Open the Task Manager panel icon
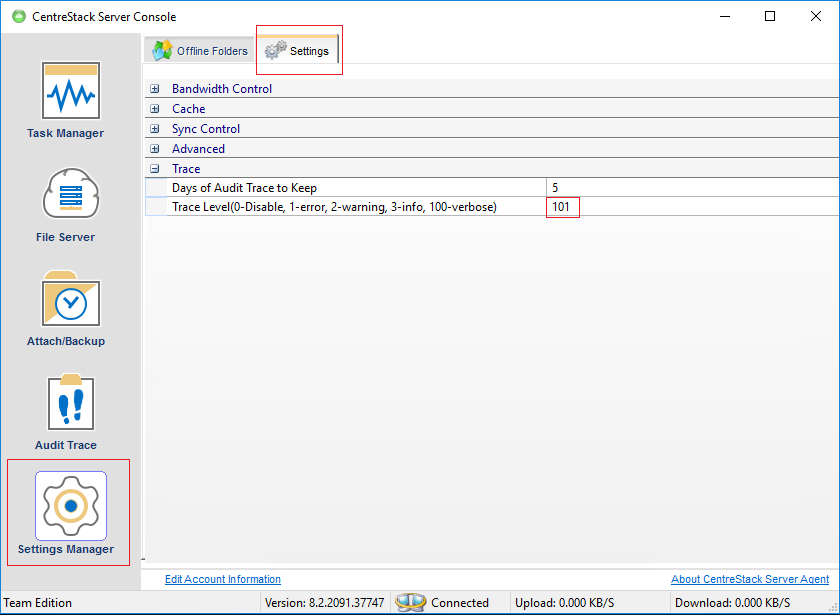 [71, 91]
